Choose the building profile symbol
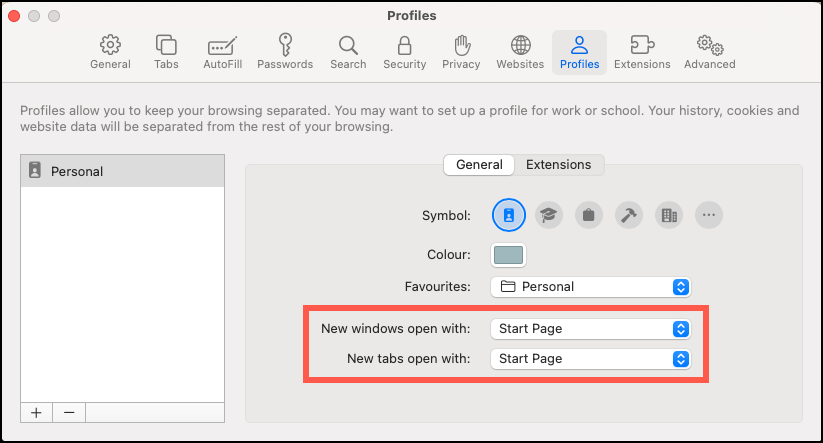This screenshot has height=443, width=823. (x=669, y=215)
